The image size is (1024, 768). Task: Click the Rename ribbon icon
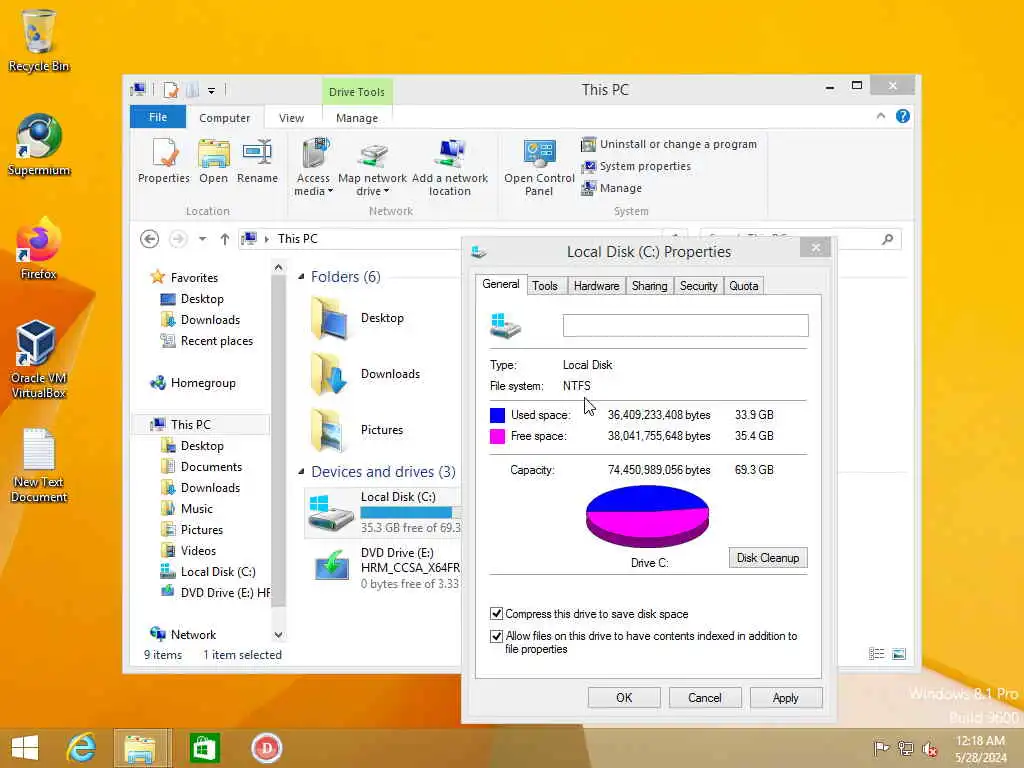point(257,161)
